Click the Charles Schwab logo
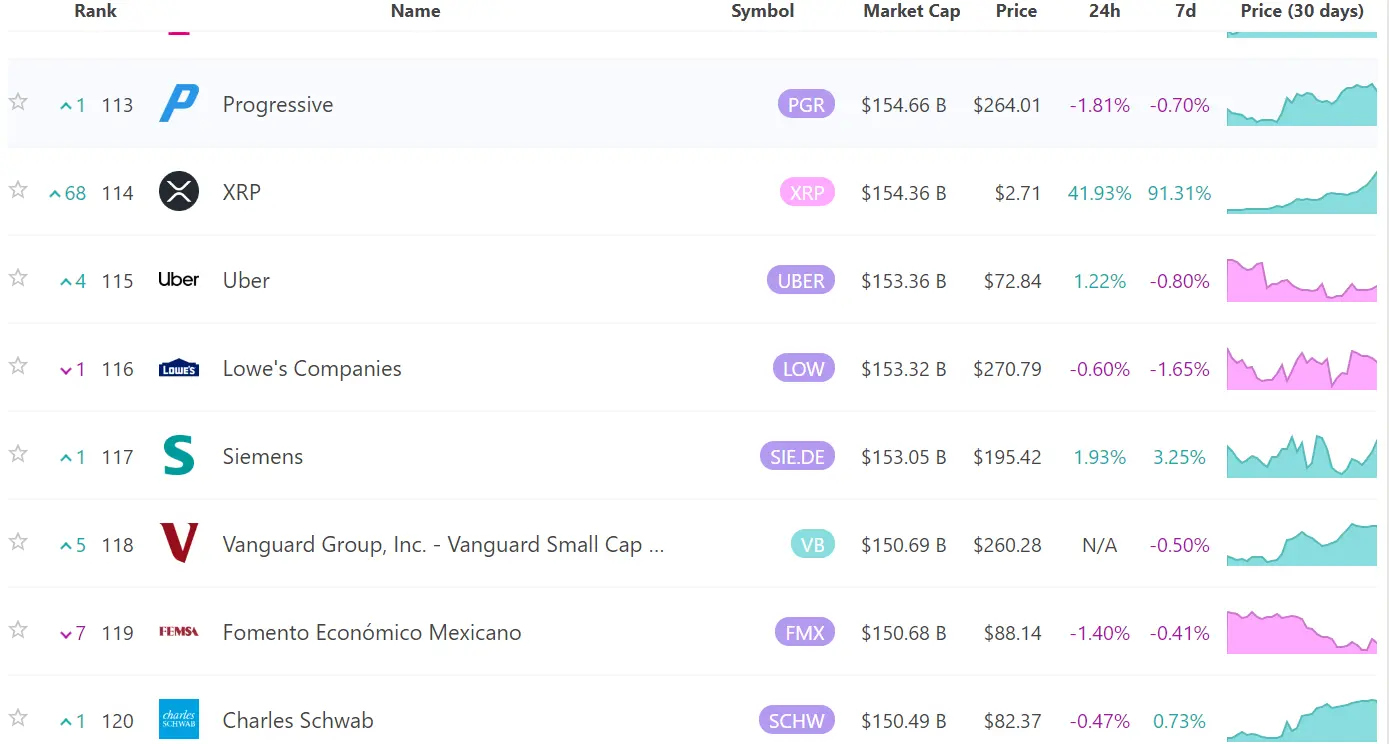This screenshot has height=744, width=1389. 178,720
